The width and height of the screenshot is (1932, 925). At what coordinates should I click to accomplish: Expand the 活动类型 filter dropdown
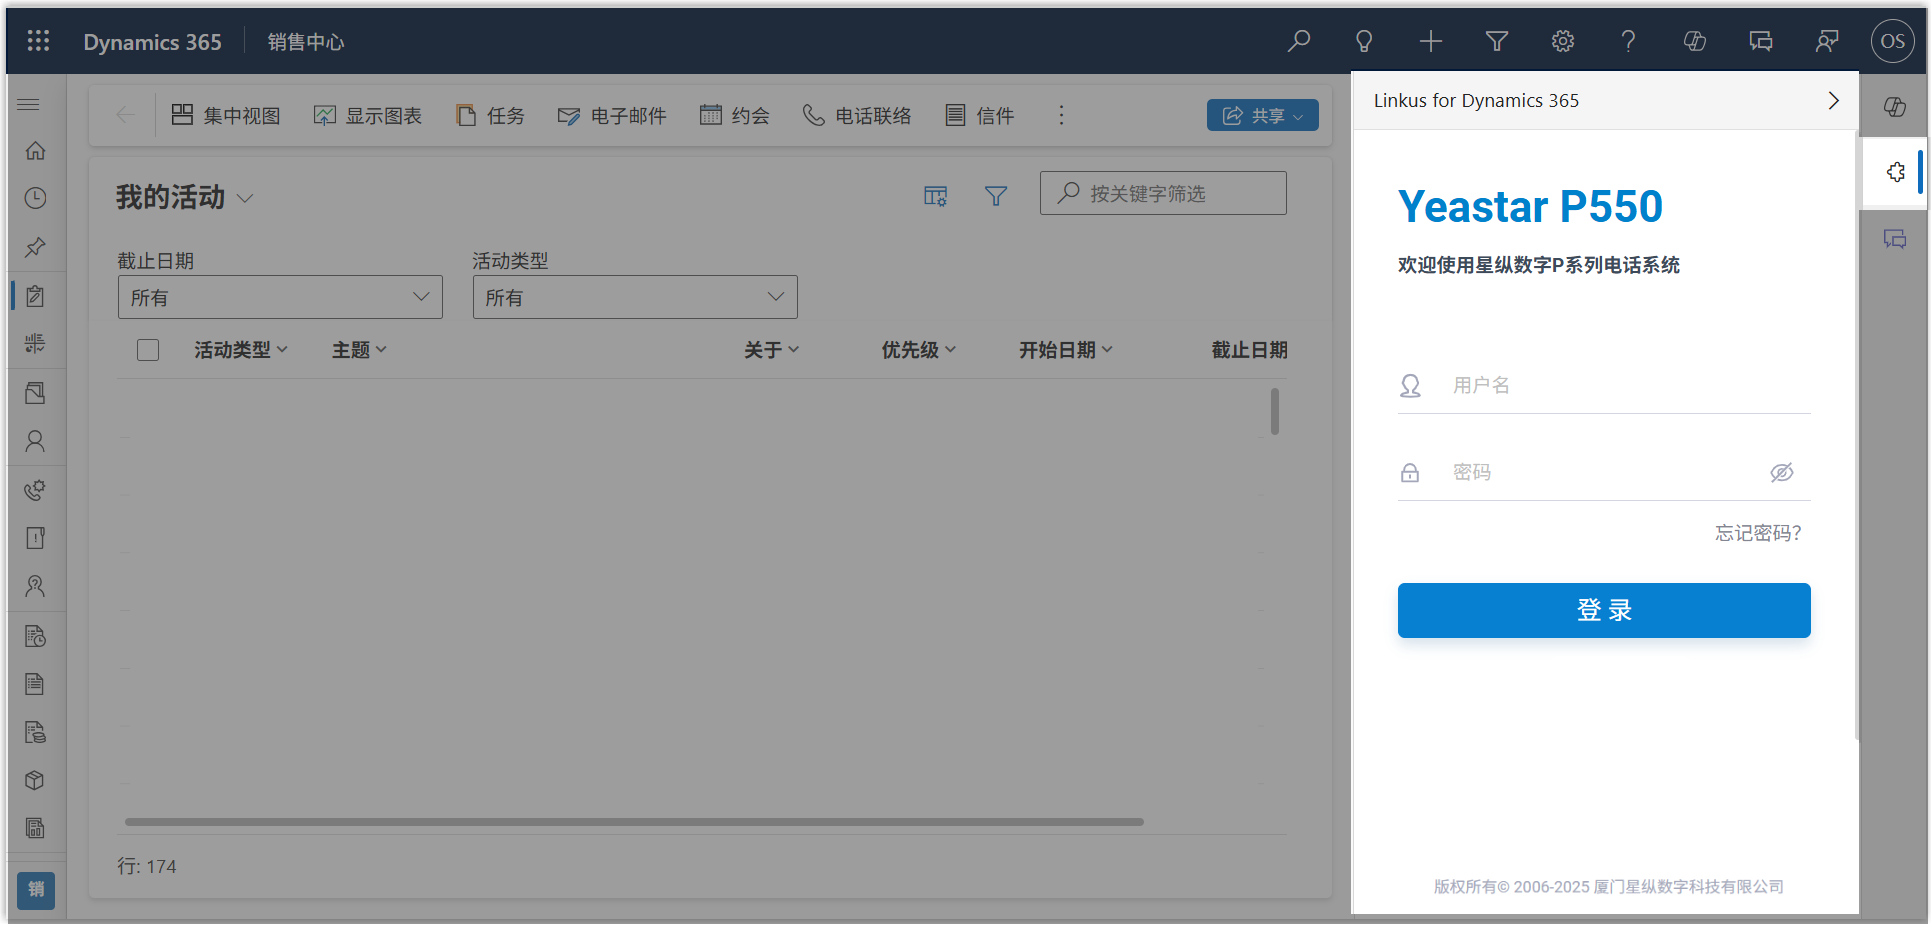coord(635,297)
